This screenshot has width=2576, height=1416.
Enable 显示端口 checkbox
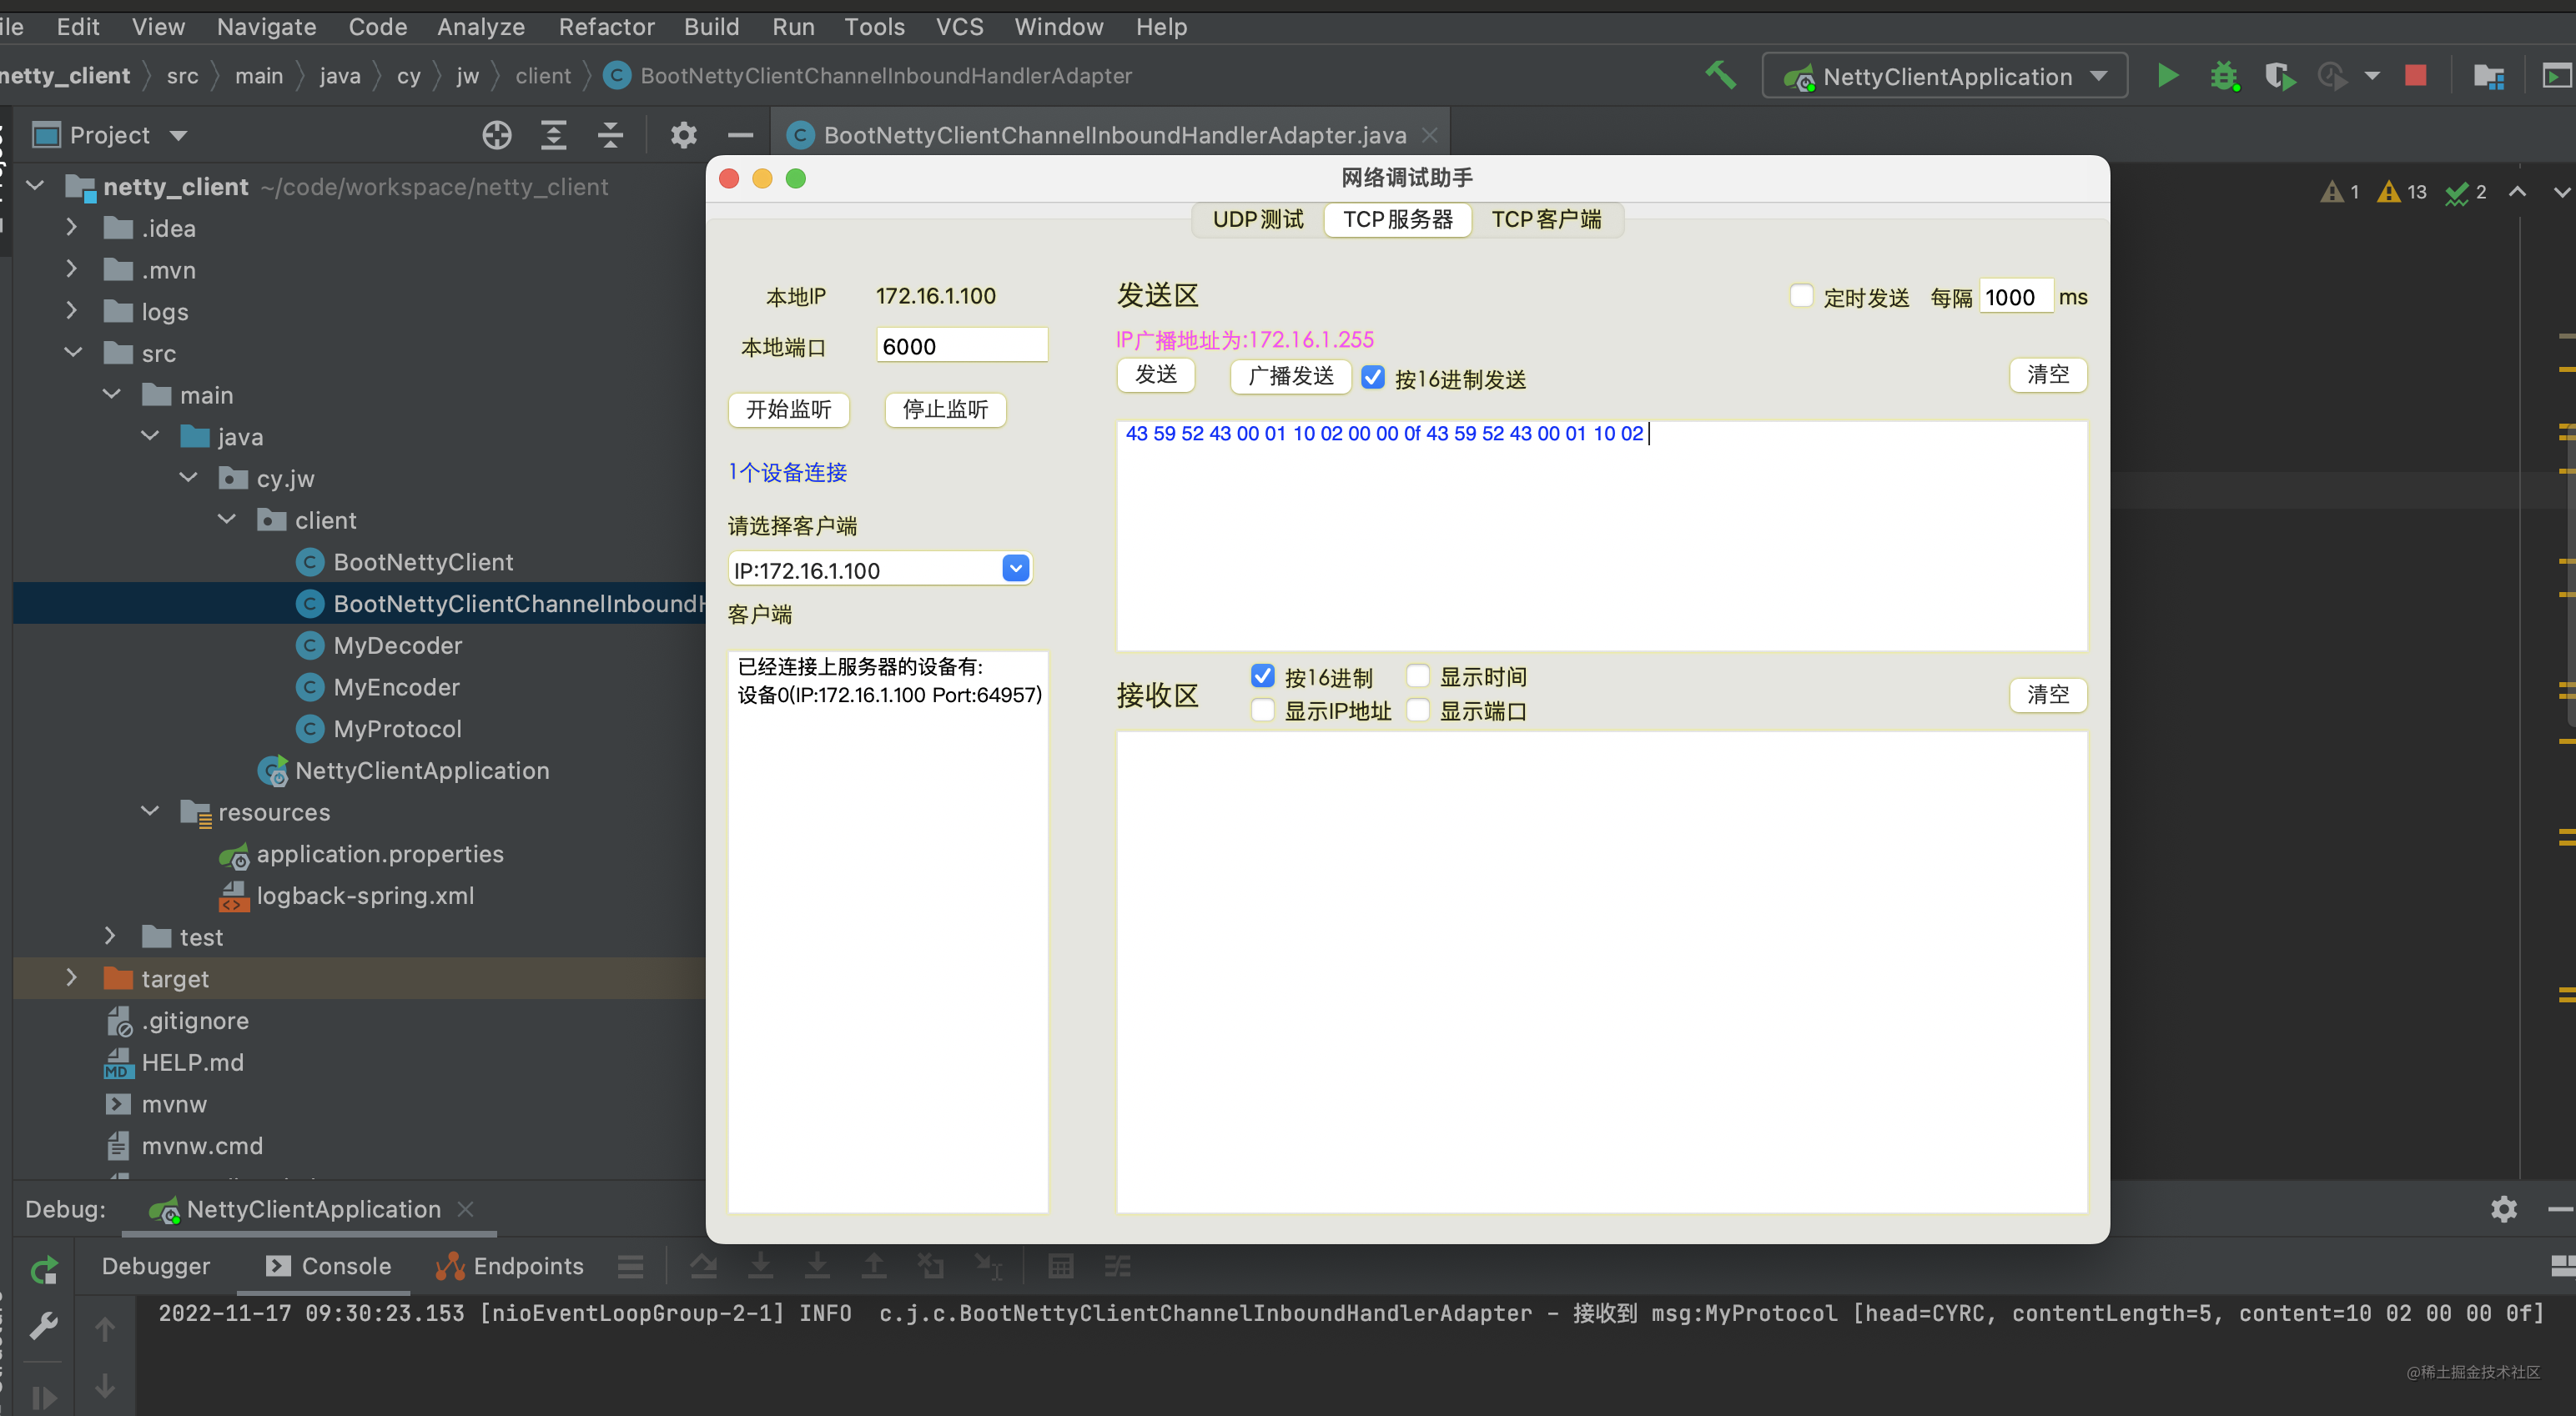[x=1418, y=710]
